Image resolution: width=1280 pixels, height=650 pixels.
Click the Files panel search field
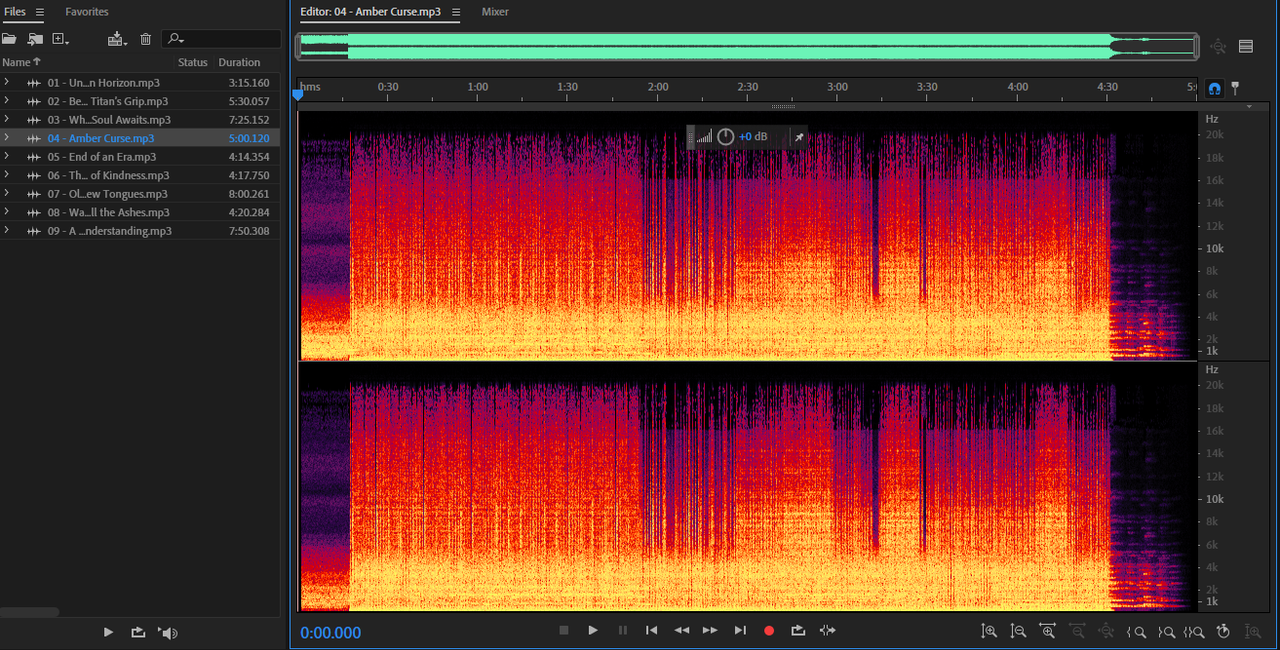pyautogui.click(x=221, y=39)
